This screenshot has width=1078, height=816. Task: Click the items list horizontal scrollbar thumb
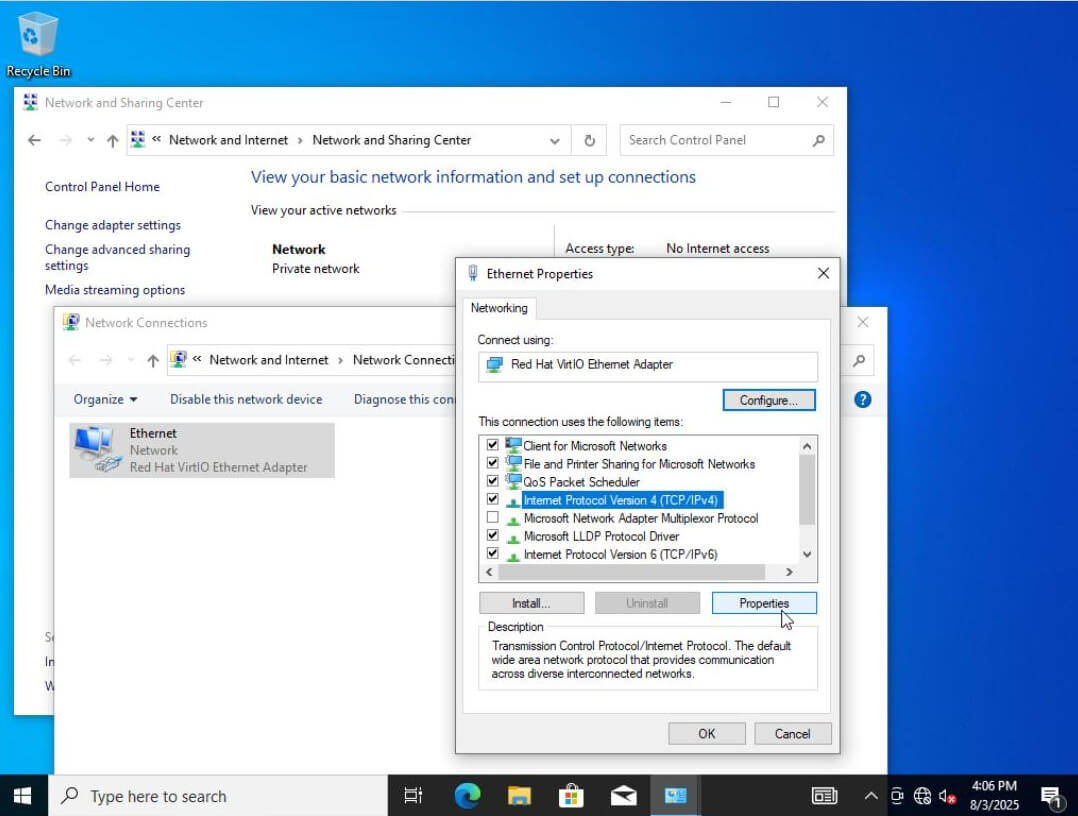631,572
